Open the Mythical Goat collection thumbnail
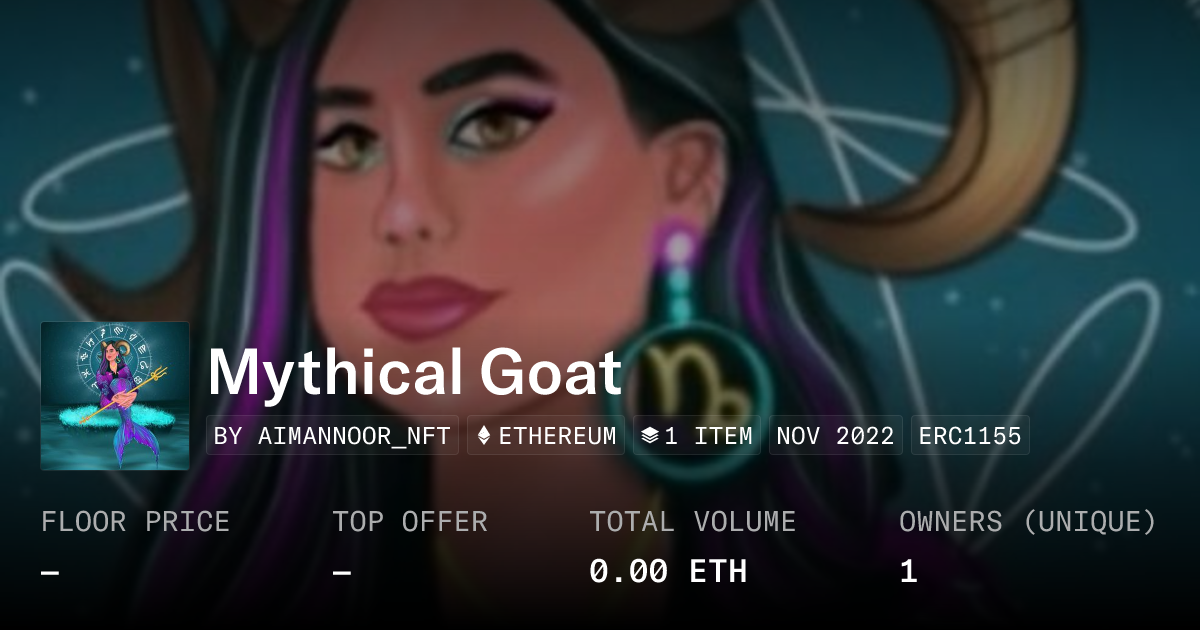This screenshot has width=1200, height=630. [115, 396]
